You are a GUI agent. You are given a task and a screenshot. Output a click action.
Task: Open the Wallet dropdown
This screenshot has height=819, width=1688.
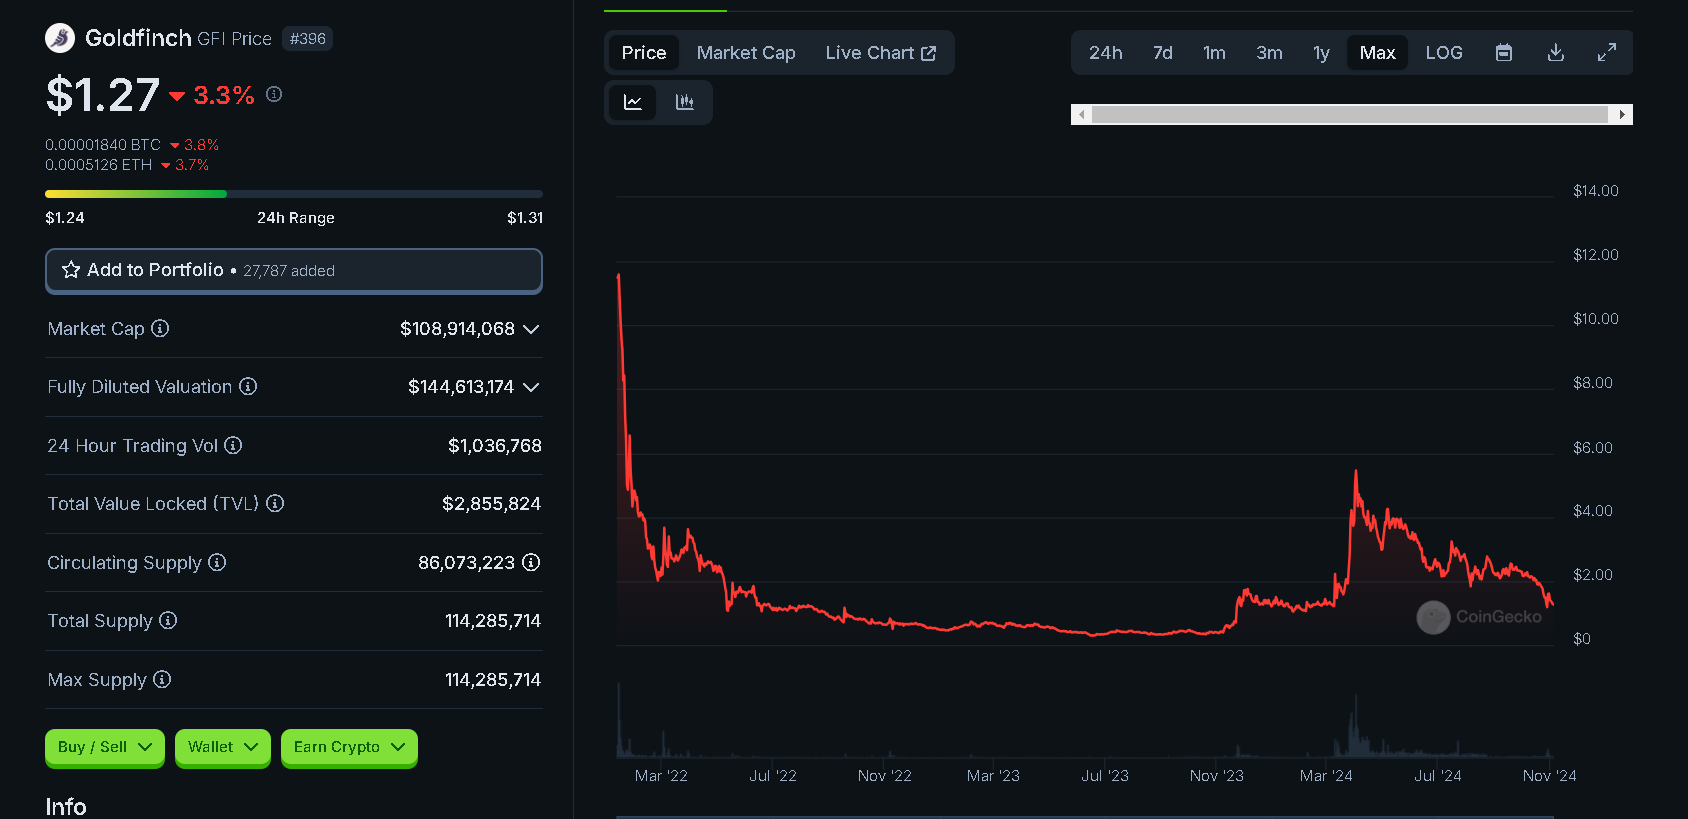click(223, 747)
